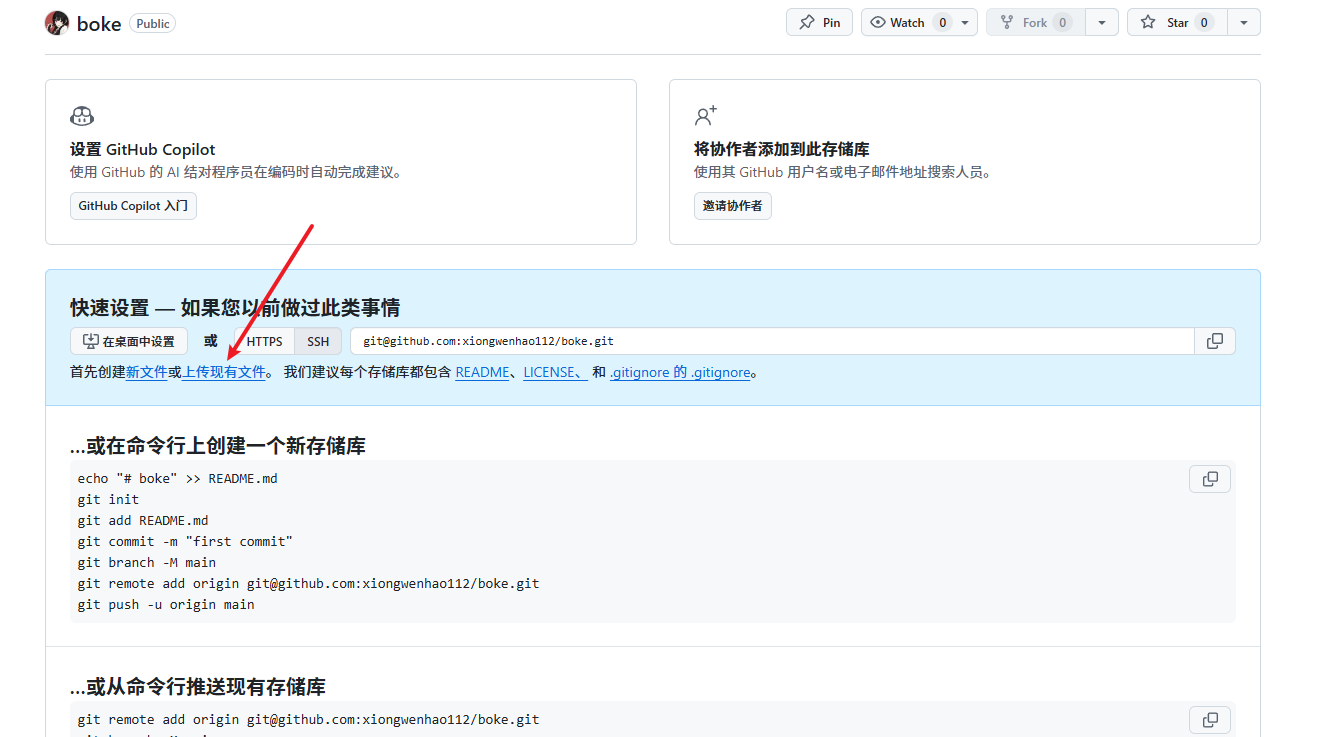
Task: Click the …或从命令行推送现有存储库 heading
Action: click(x=197, y=687)
